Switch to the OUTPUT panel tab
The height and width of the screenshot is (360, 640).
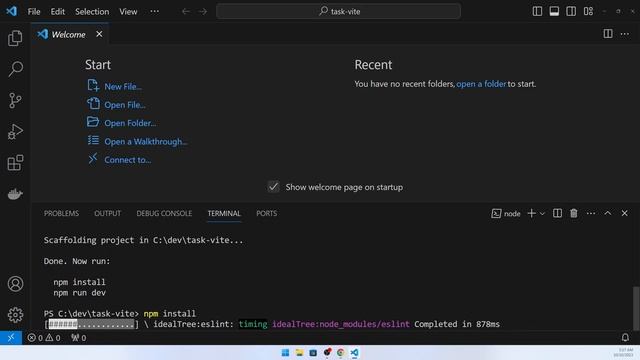(x=107, y=213)
